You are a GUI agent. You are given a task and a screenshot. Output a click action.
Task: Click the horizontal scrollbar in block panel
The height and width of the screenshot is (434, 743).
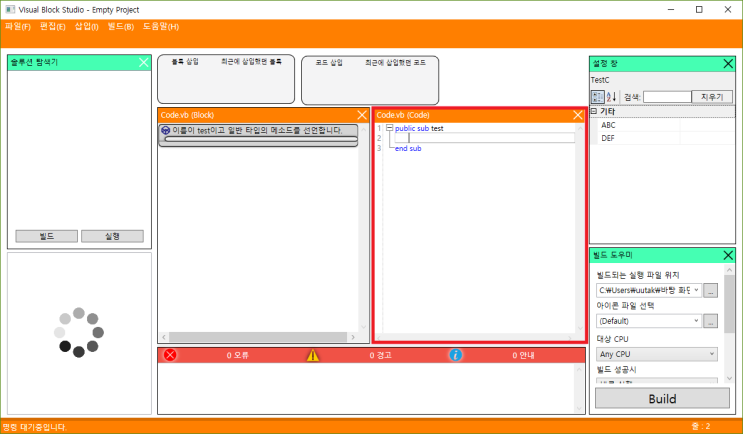(x=258, y=337)
